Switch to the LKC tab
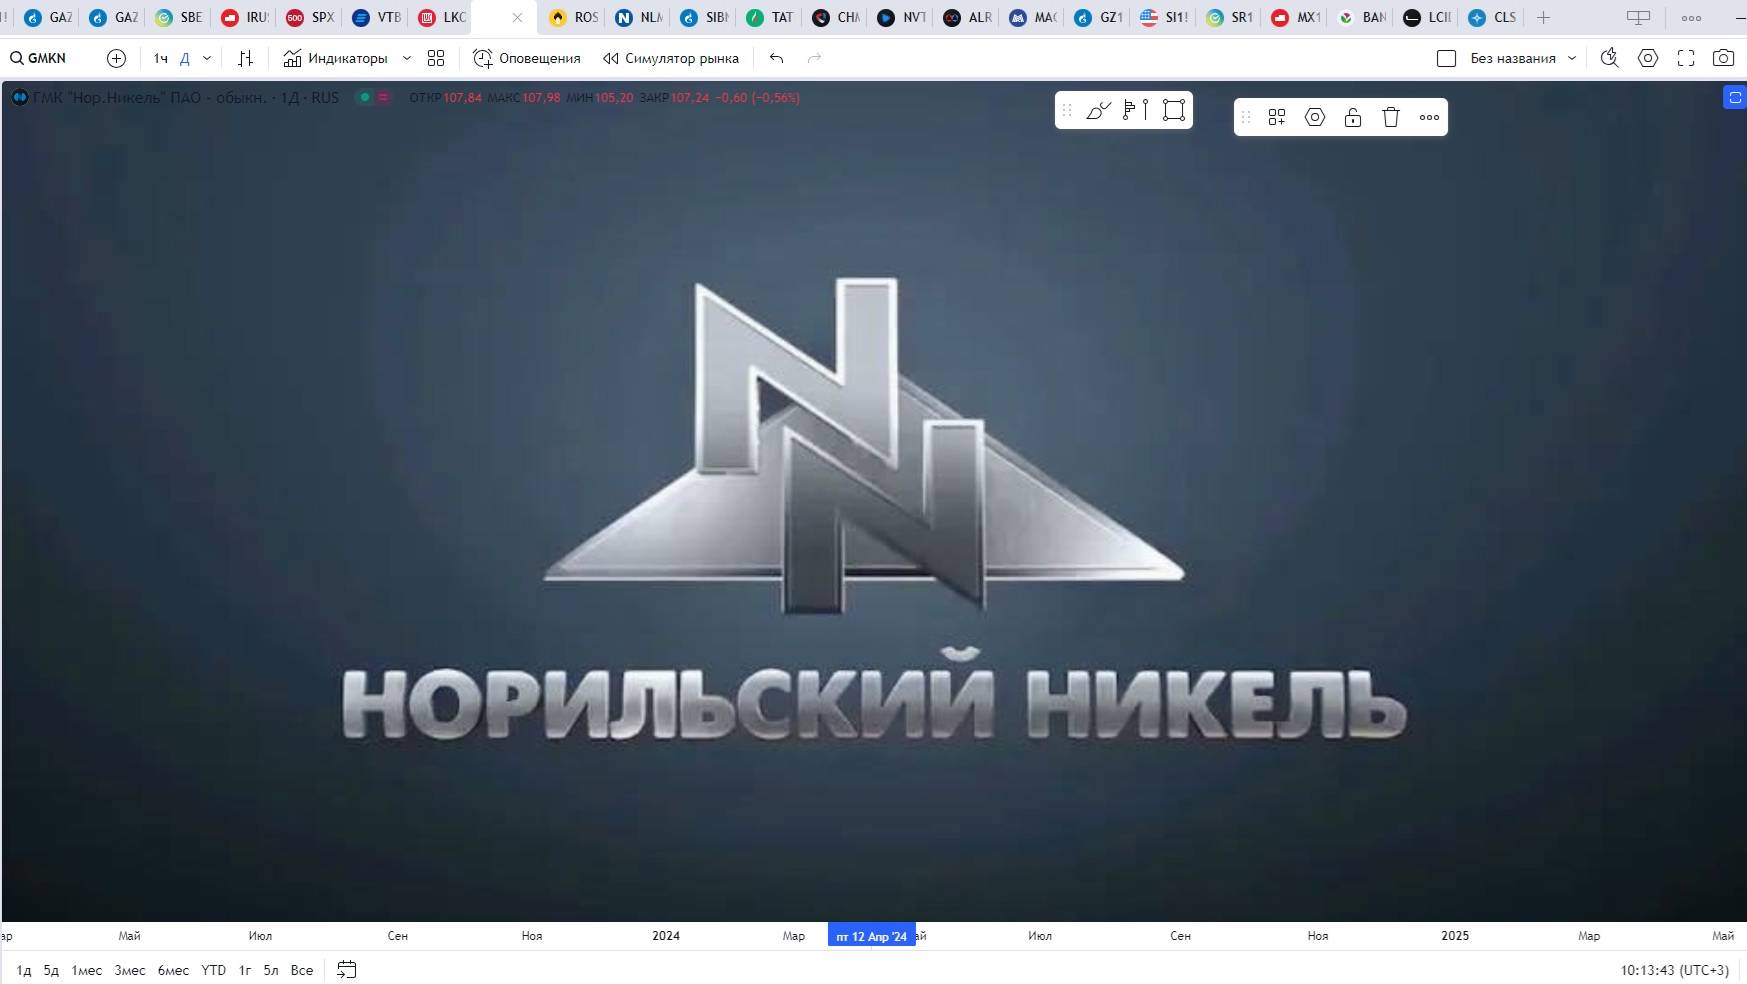The width and height of the screenshot is (1747, 984). [x=442, y=17]
